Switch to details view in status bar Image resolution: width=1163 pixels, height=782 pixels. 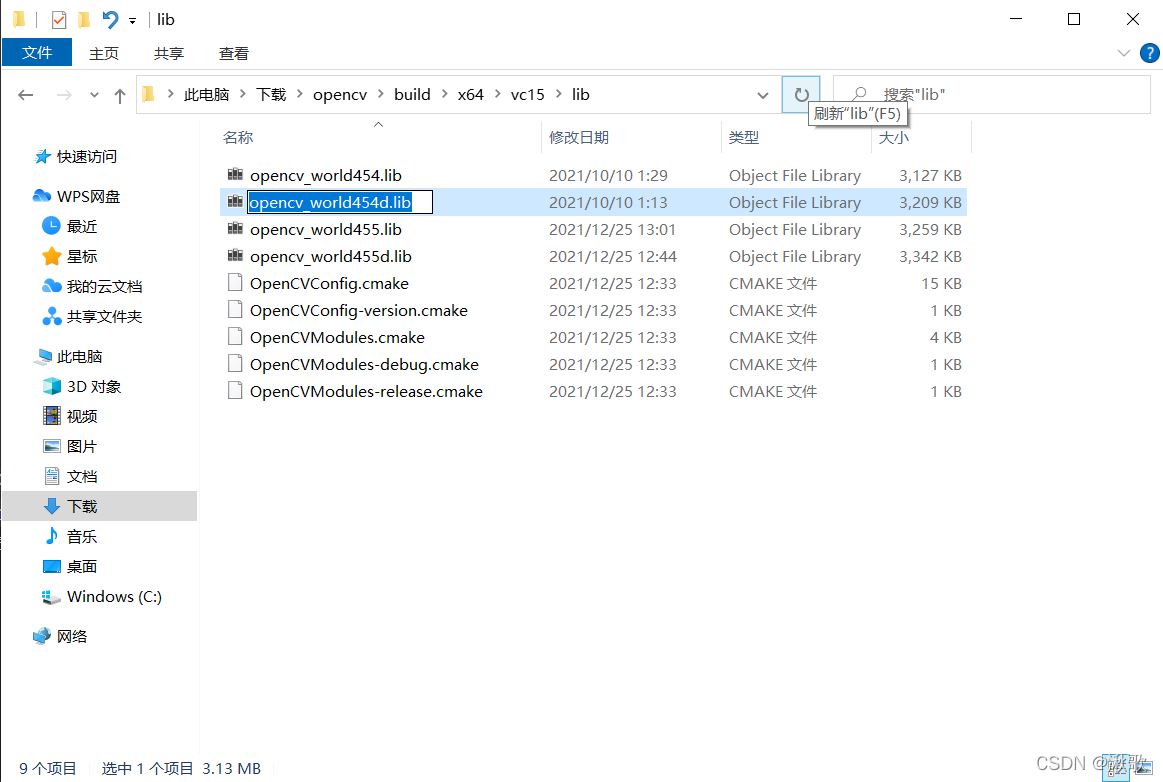click(1117, 767)
